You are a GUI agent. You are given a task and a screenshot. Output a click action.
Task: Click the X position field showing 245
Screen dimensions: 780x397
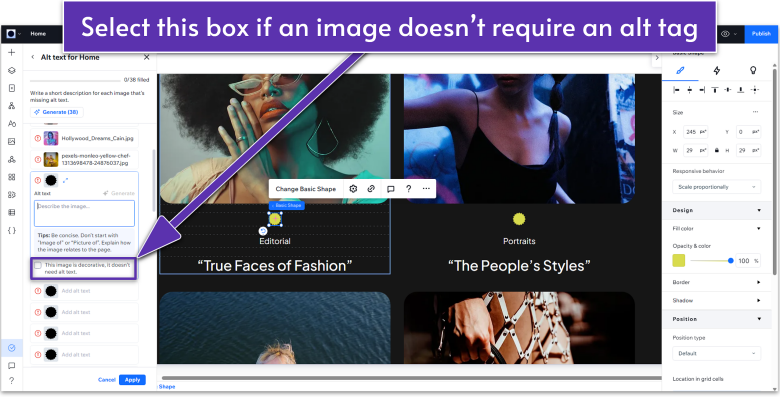695,132
